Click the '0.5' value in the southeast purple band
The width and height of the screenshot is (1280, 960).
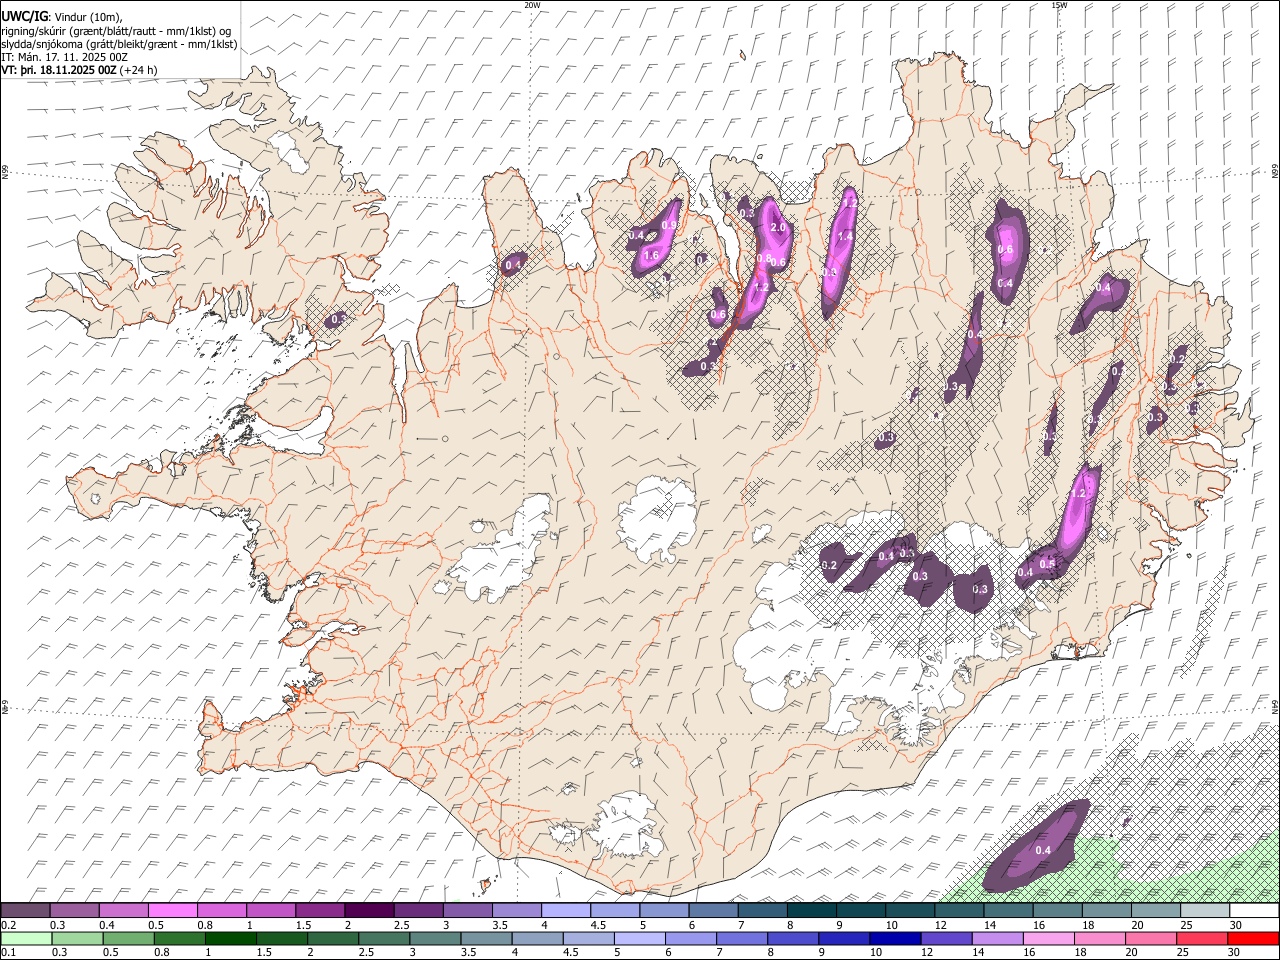pos(1047,564)
